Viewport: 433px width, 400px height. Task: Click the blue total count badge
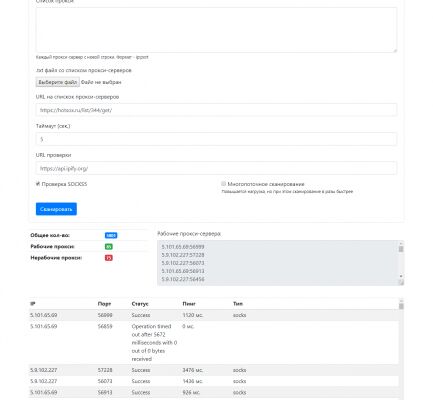coord(111,235)
